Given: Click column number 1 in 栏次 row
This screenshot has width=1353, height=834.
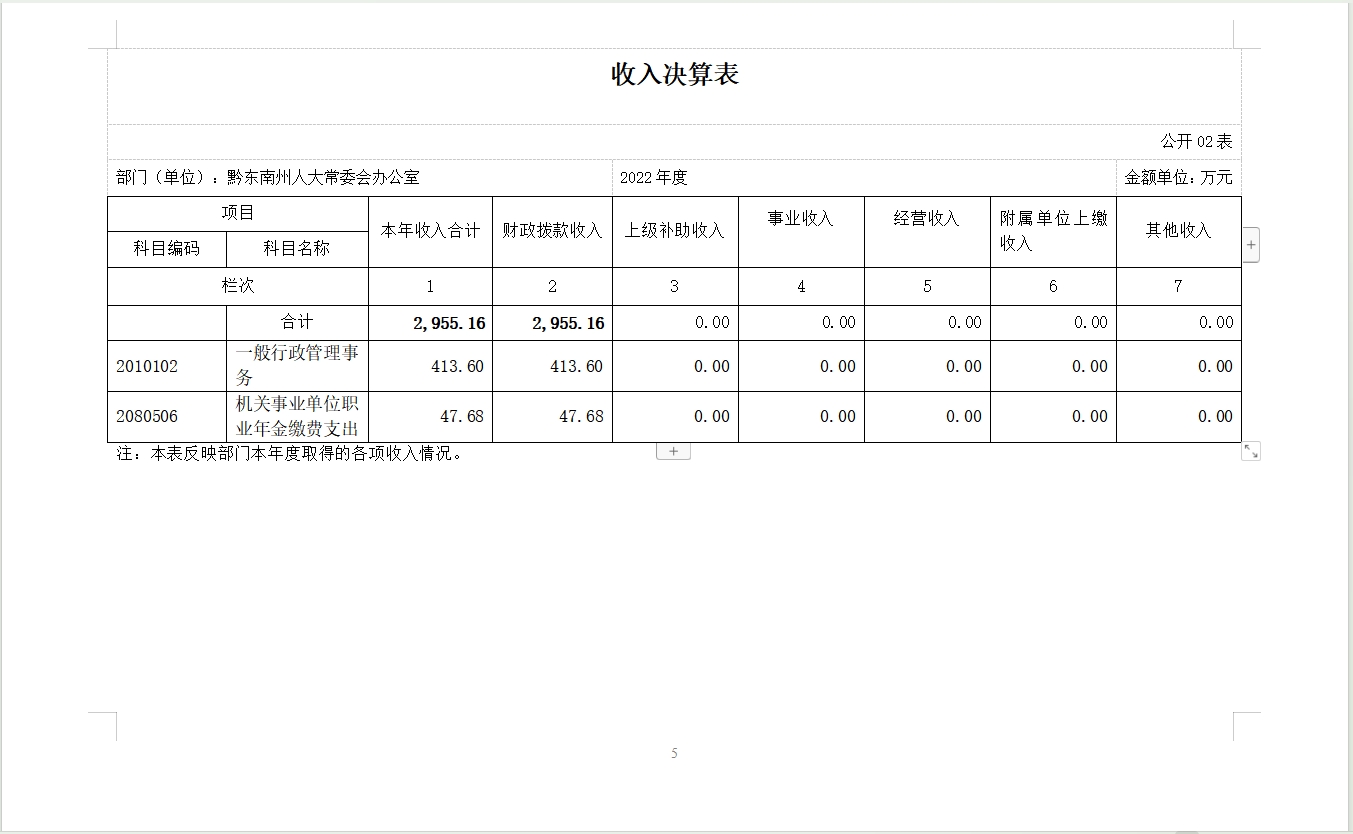Looking at the screenshot, I should click(x=430, y=286).
